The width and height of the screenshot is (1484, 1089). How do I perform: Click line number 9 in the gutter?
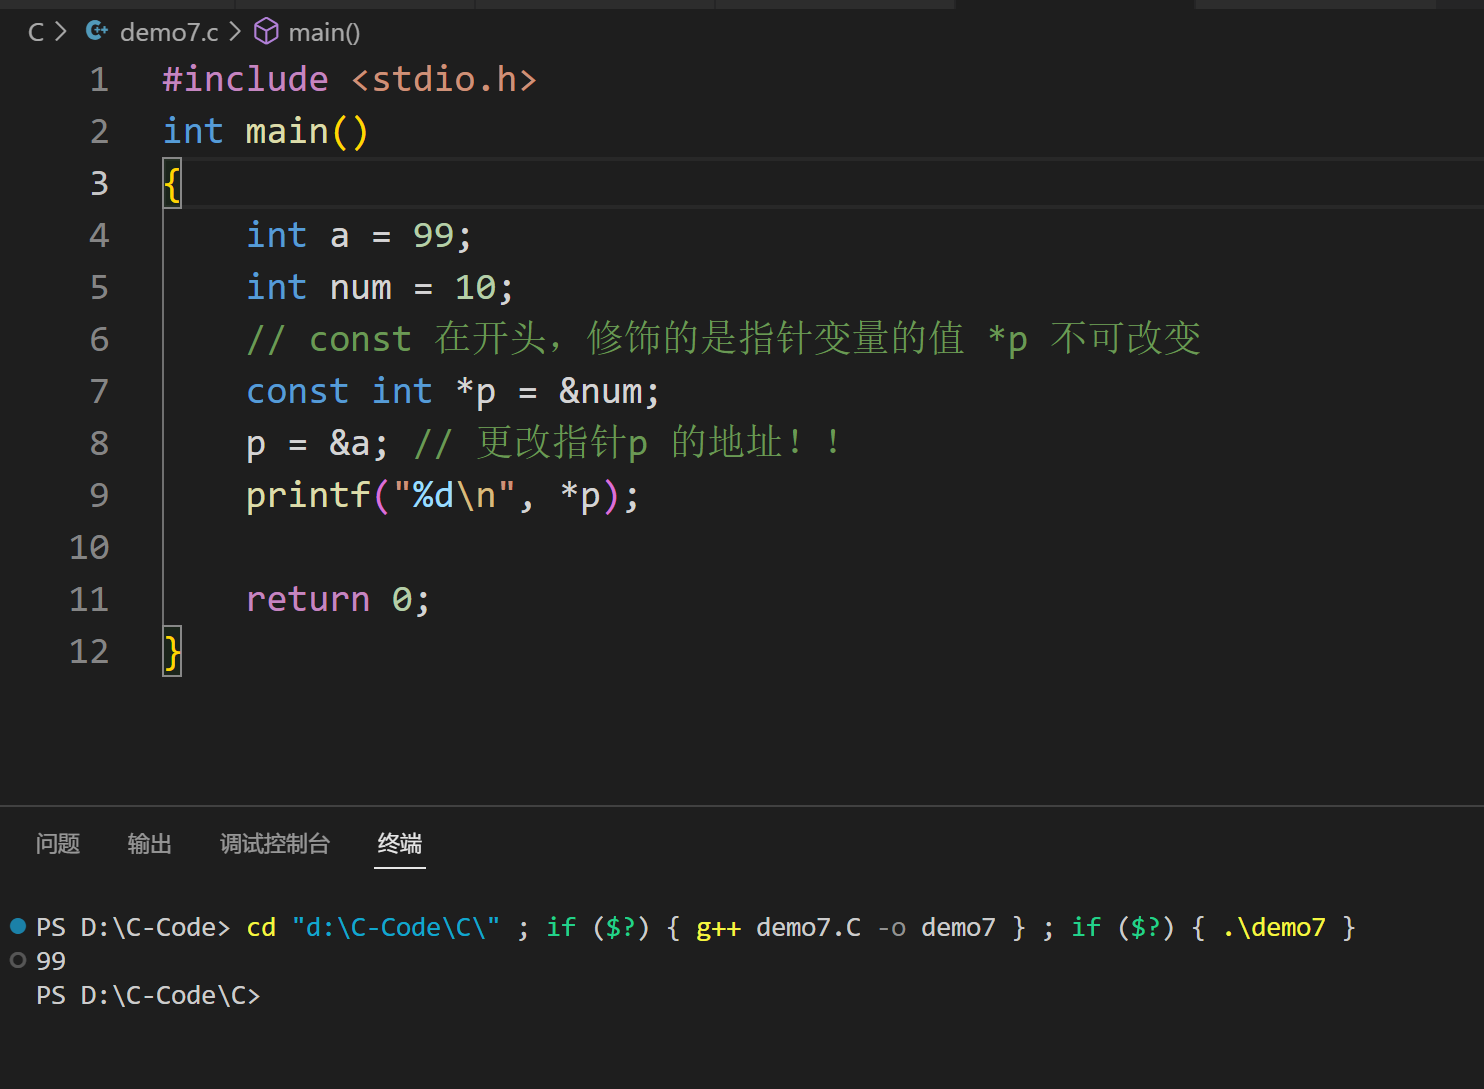(x=99, y=495)
